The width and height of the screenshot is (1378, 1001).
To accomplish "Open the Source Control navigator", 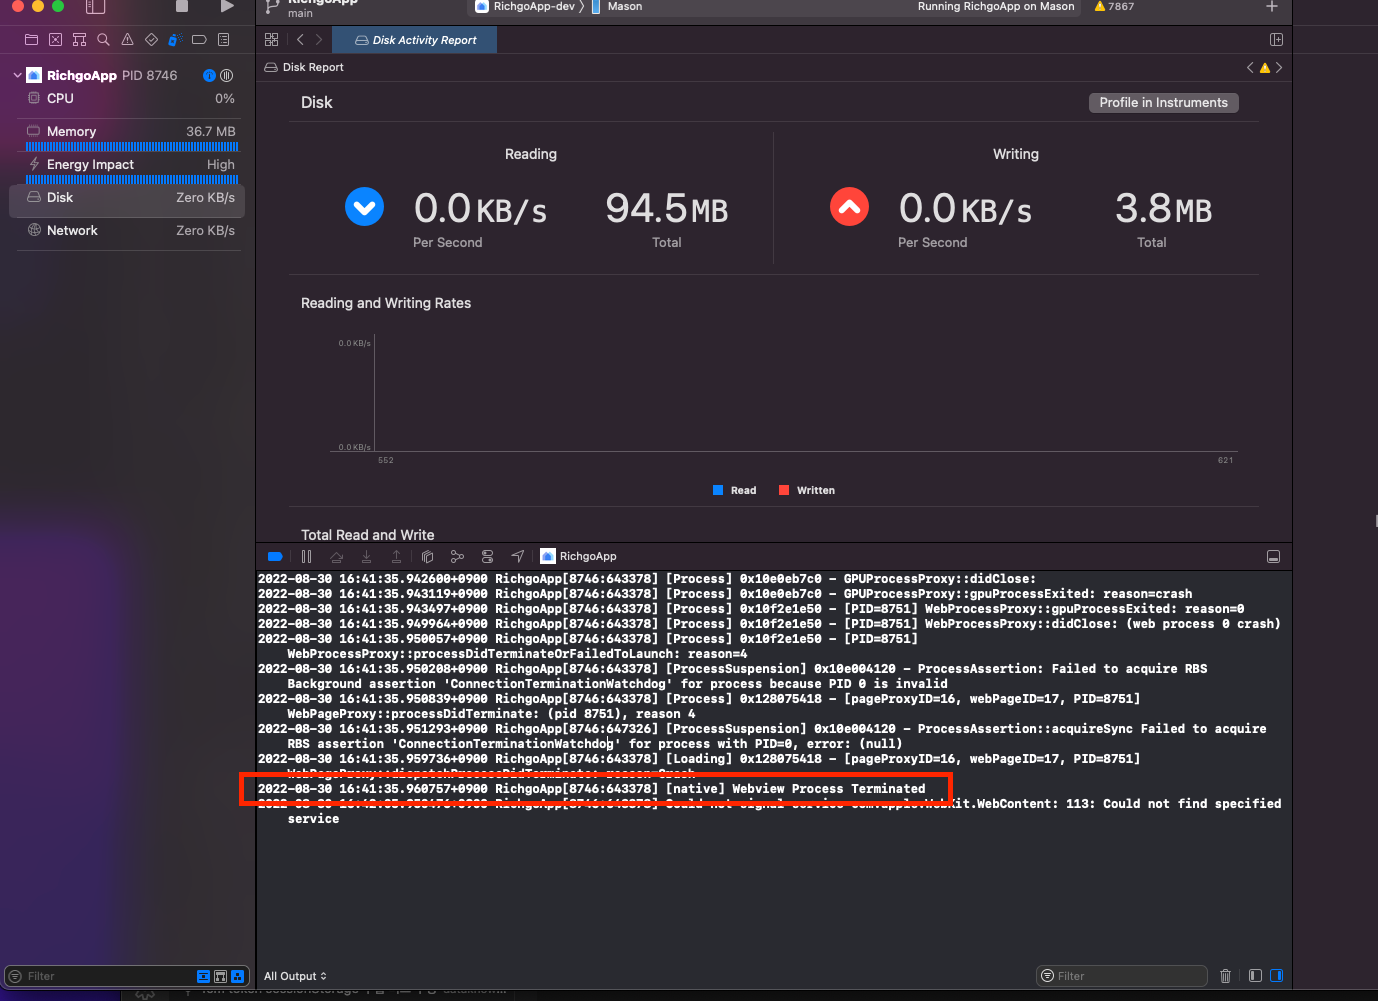I will 55,40.
